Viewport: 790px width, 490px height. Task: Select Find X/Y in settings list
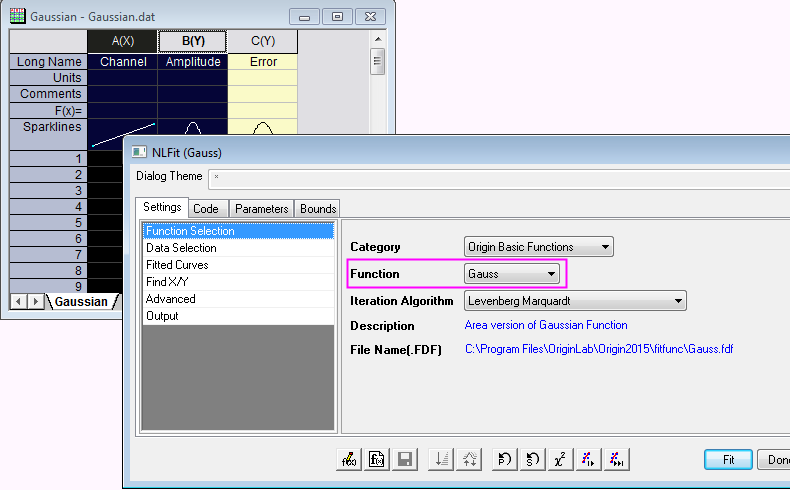(x=238, y=282)
